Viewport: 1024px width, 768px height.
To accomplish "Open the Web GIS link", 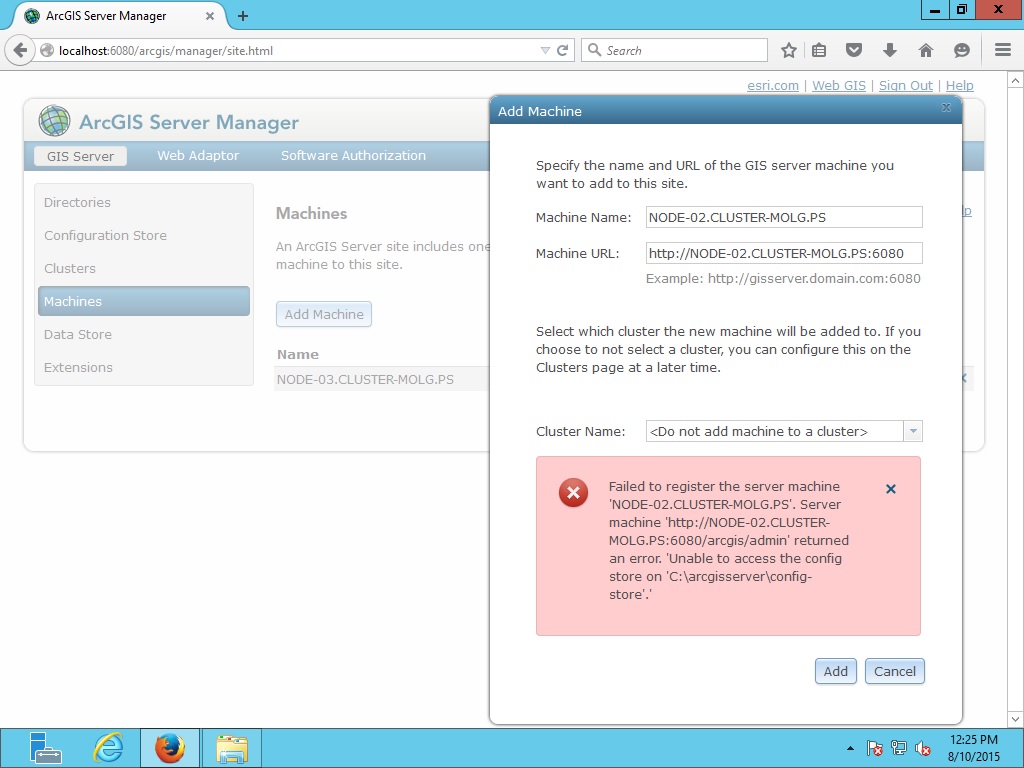I will point(839,86).
